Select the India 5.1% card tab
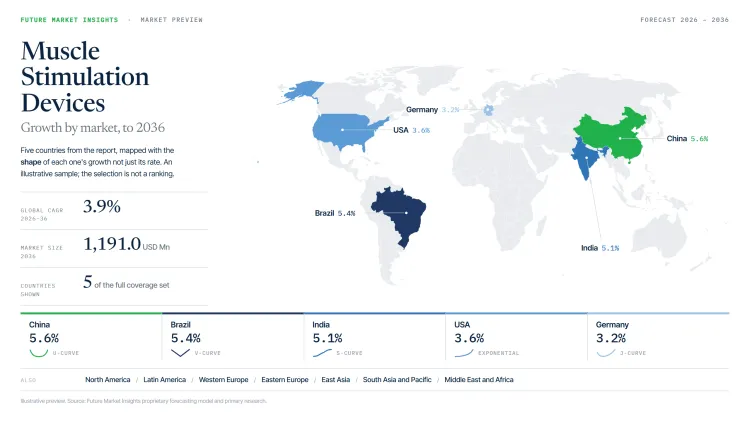The image size is (750, 421). click(x=375, y=337)
